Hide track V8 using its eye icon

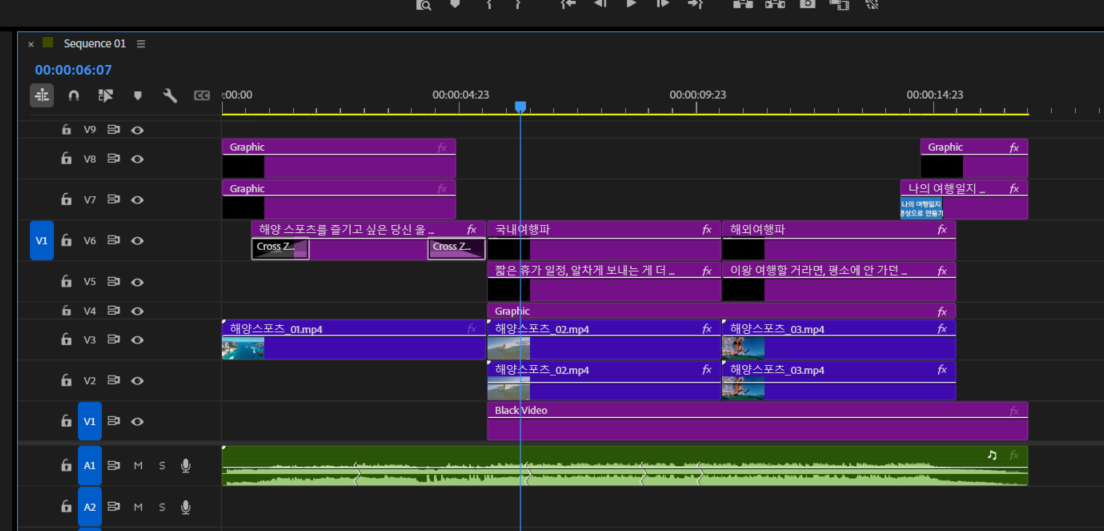[138, 159]
